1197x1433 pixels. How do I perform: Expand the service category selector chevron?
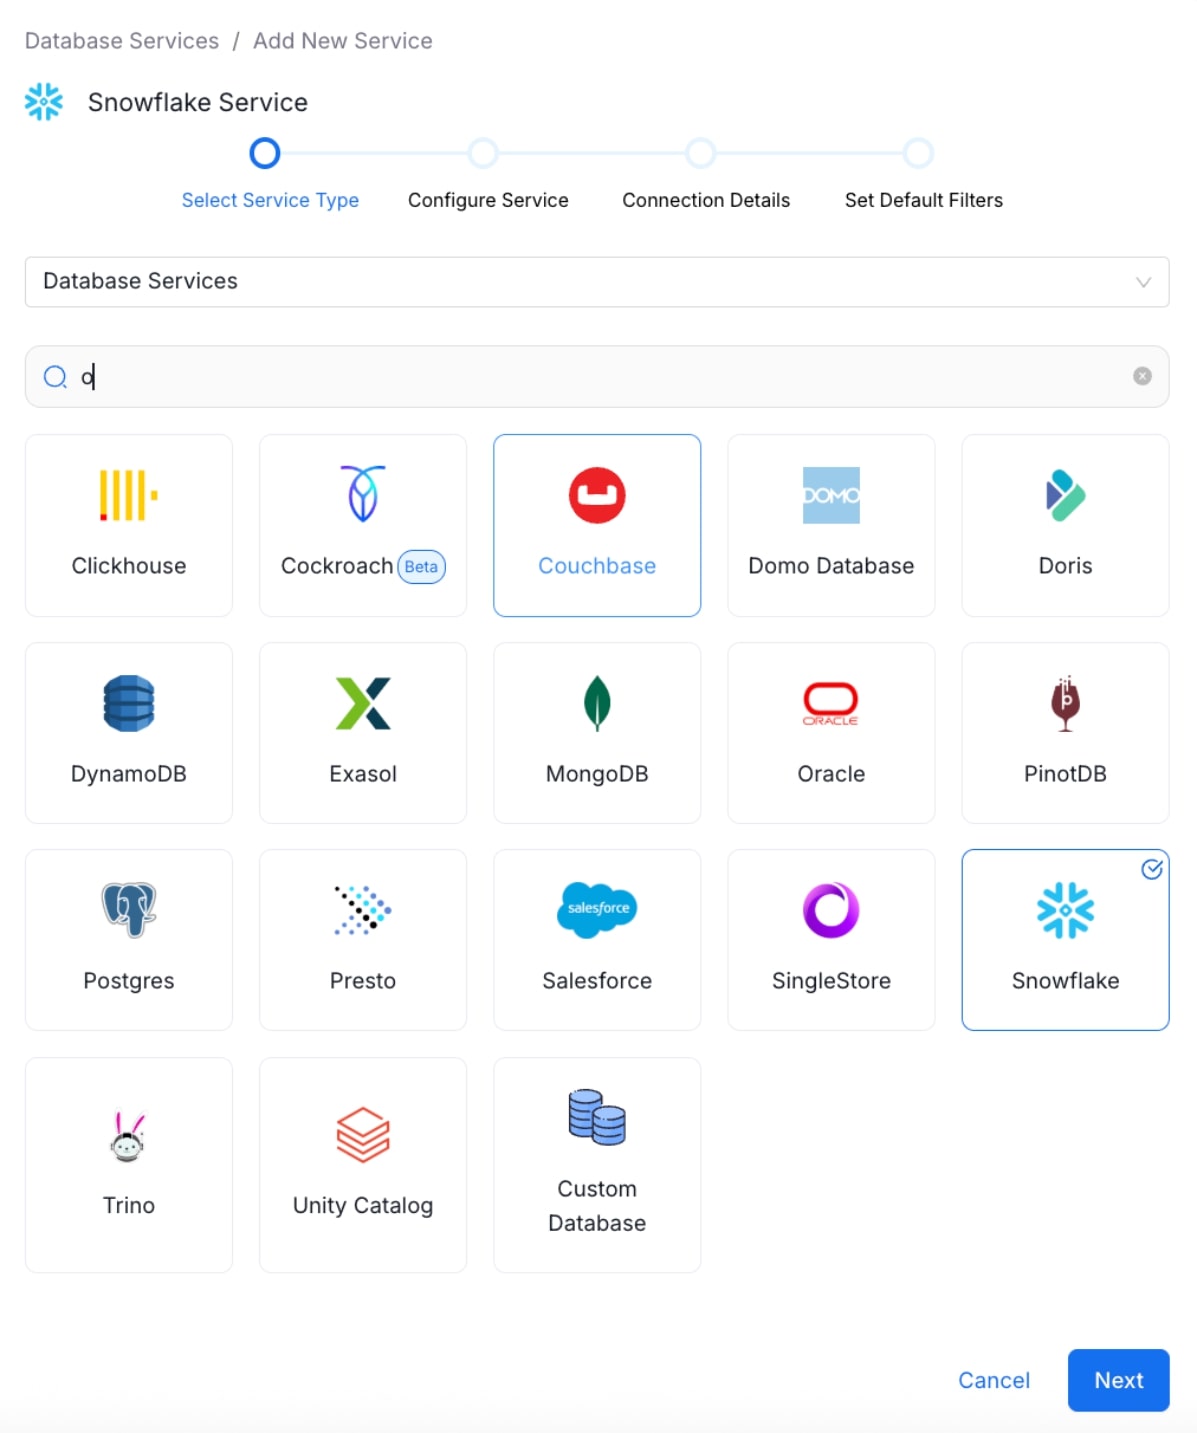click(x=1143, y=282)
